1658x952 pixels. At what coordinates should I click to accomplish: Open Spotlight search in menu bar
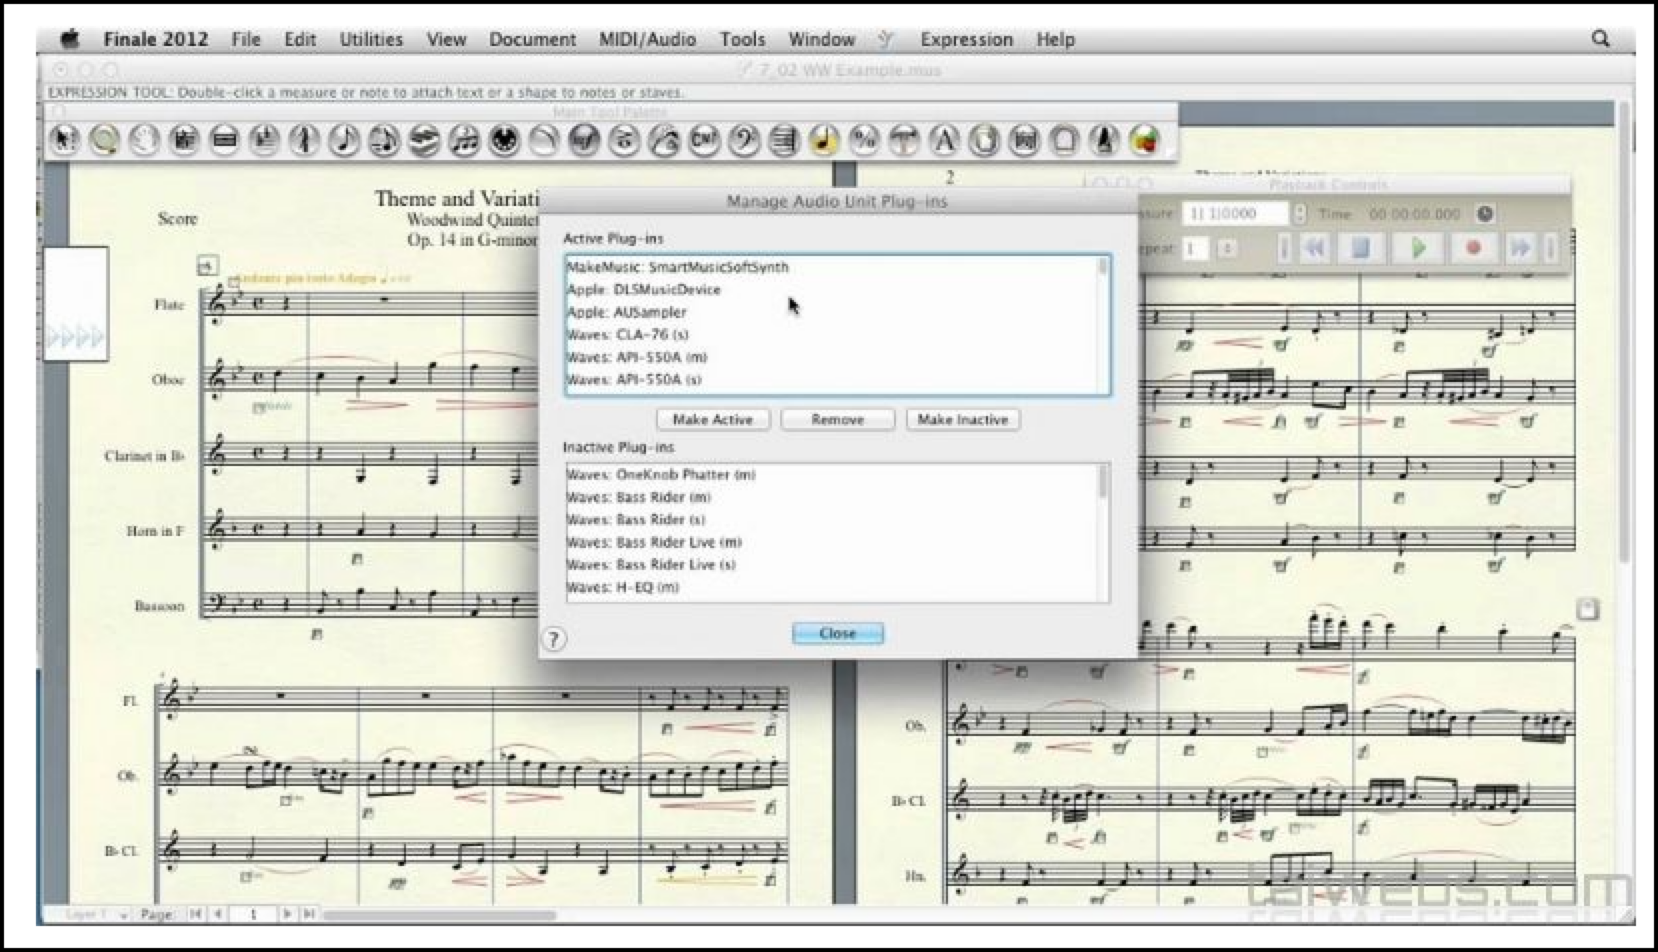pyautogui.click(x=1601, y=39)
